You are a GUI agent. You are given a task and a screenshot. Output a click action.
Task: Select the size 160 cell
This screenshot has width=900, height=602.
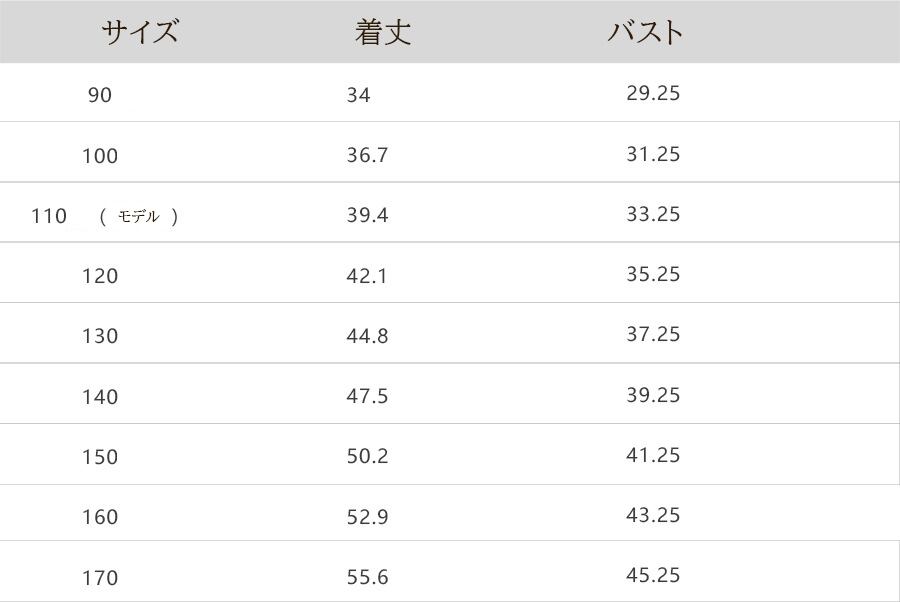point(100,517)
